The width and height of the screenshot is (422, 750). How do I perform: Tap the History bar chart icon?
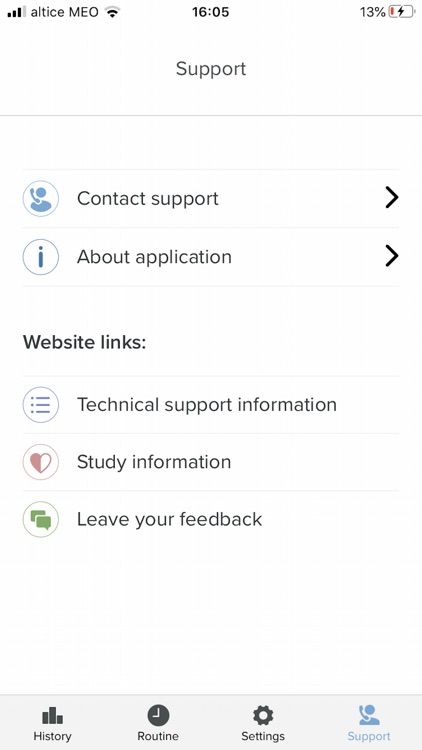click(52, 716)
